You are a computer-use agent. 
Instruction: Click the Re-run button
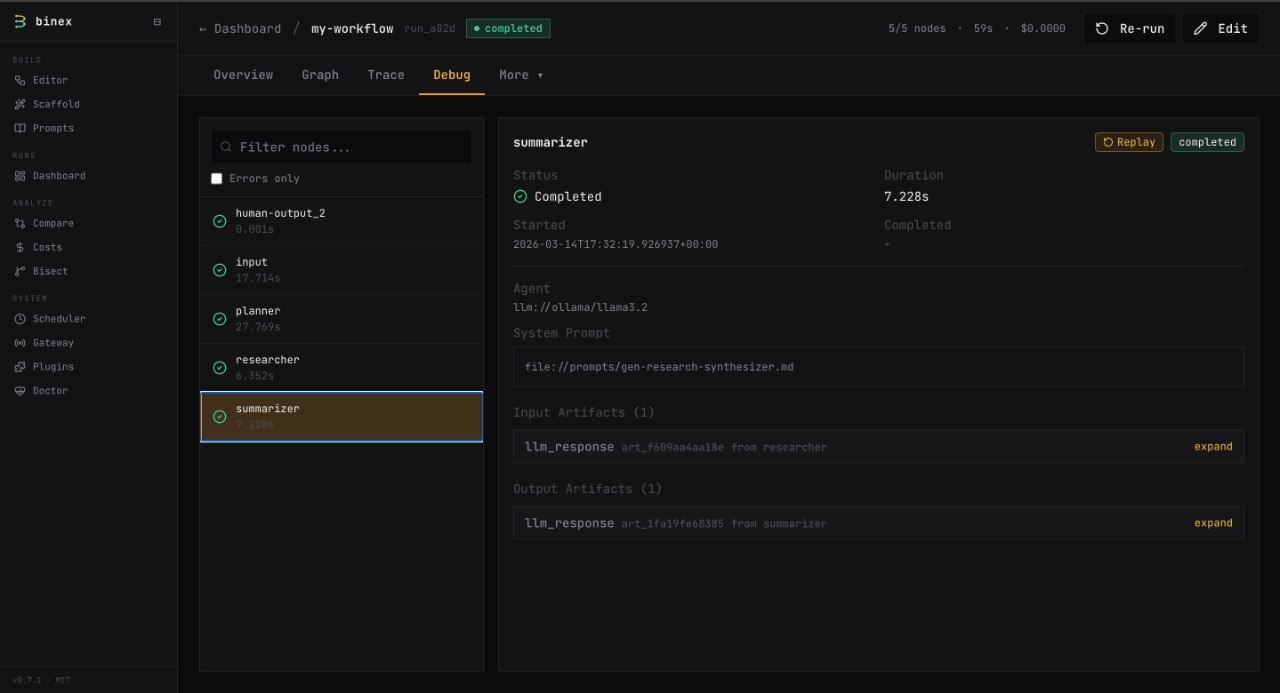pyautogui.click(x=1130, y=28)
